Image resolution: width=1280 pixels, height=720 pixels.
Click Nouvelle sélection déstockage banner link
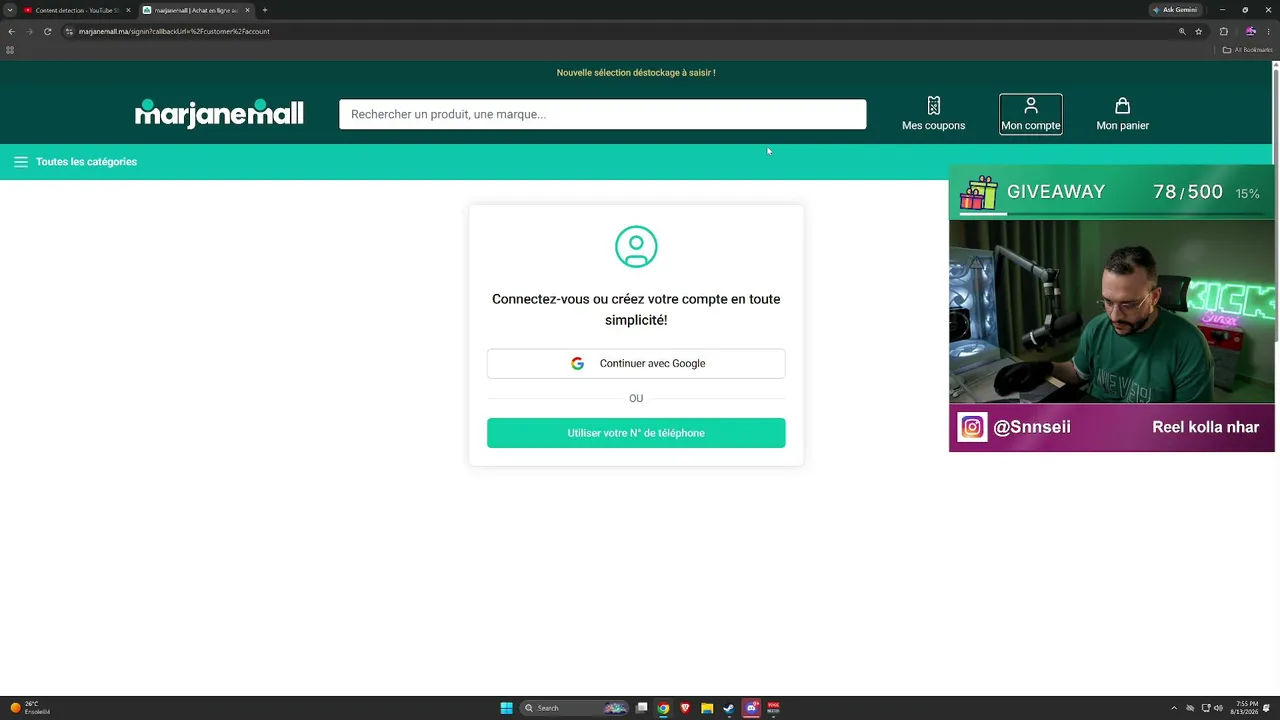[x=636, y=73]
